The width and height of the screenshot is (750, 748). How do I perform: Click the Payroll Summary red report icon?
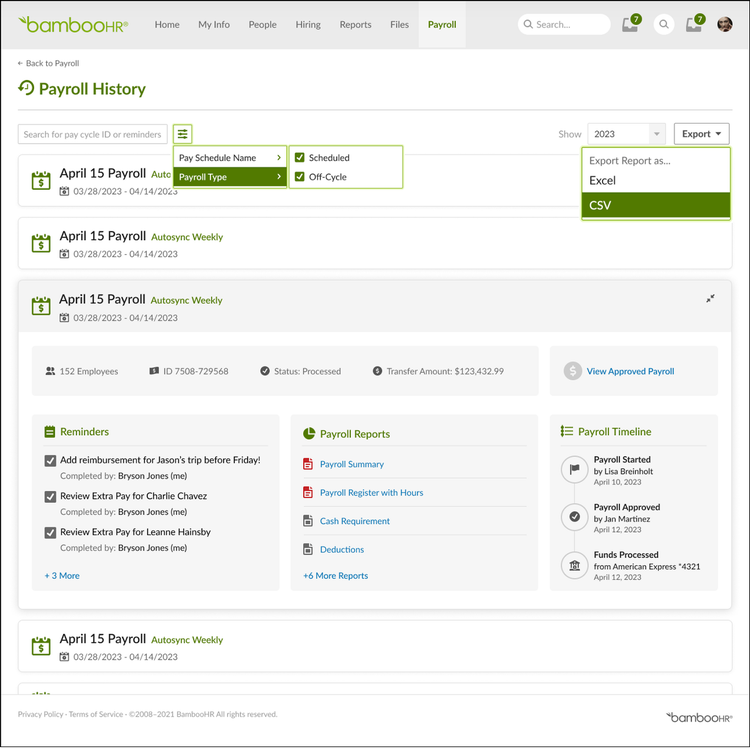[308, 463]
